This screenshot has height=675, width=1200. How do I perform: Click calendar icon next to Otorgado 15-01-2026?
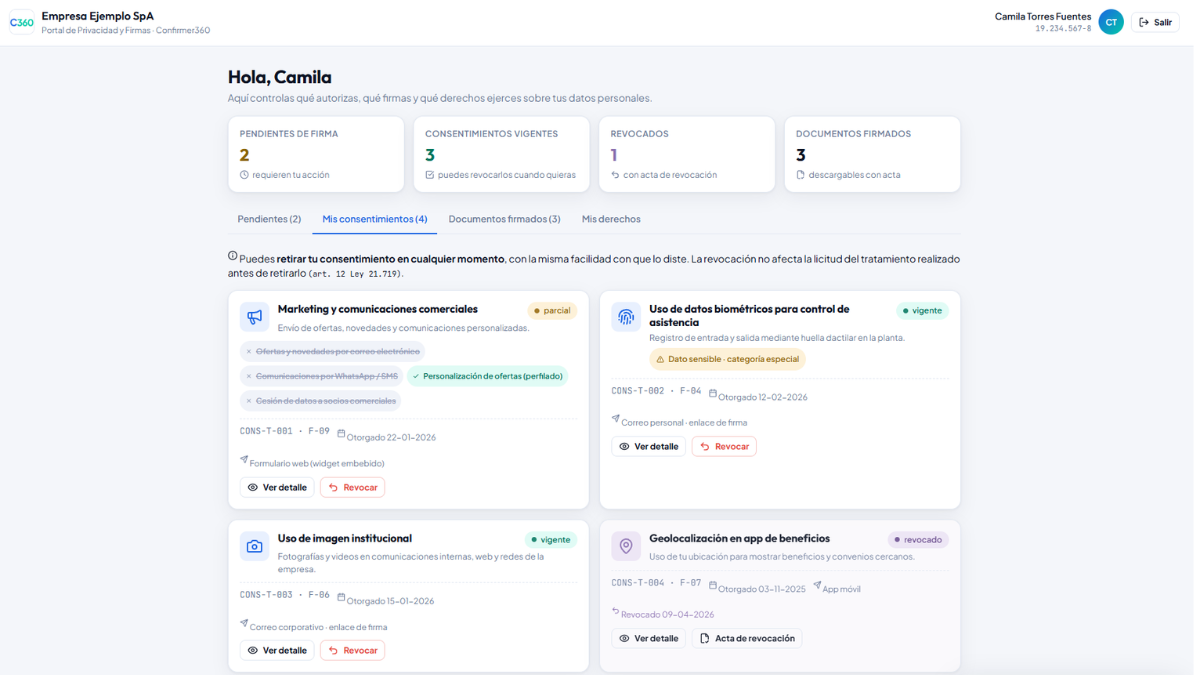341,598
